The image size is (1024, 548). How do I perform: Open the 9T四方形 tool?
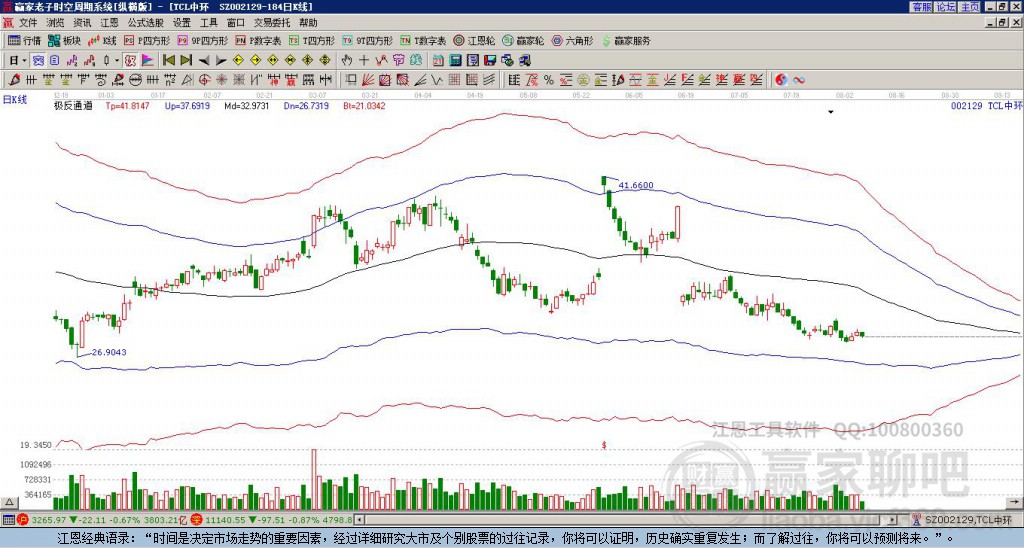pyautogui.click(x=367, y=40)
